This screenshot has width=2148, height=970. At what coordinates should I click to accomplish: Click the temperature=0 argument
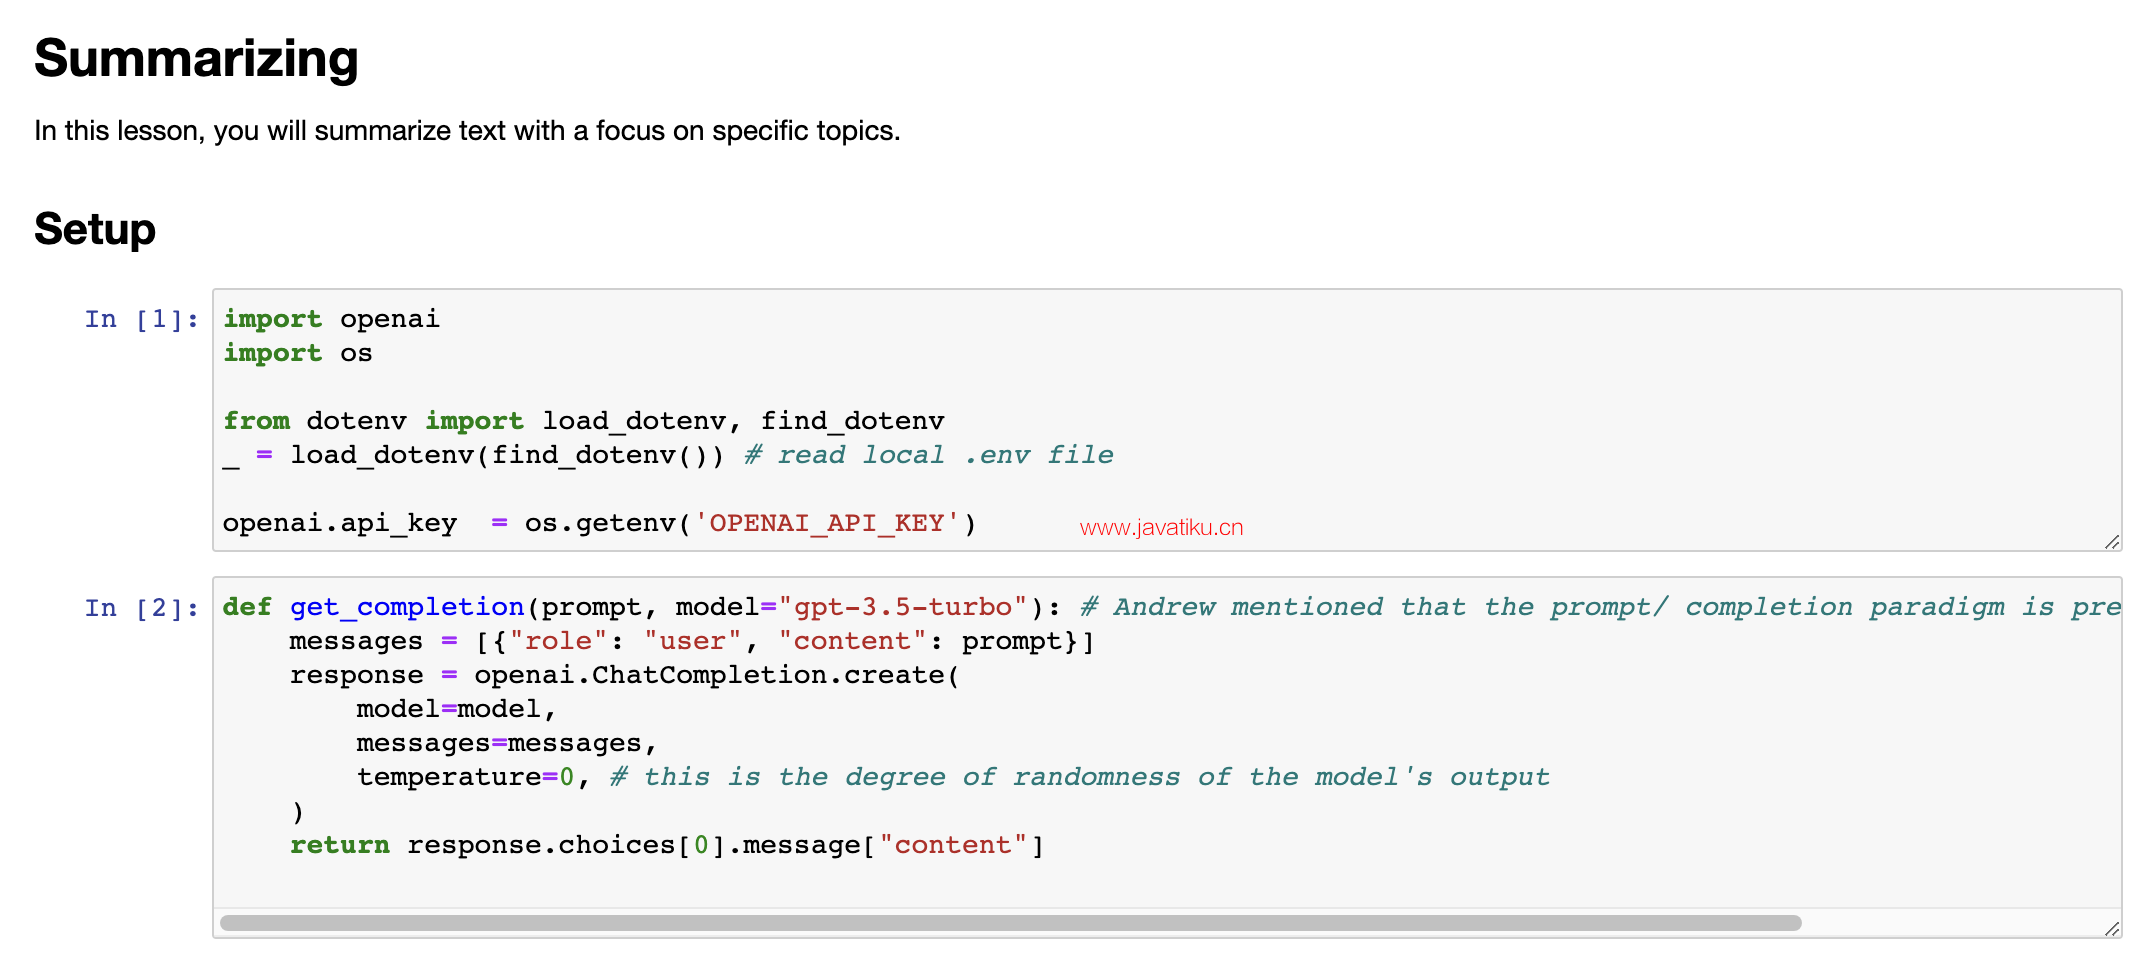(x=466, y=777)
